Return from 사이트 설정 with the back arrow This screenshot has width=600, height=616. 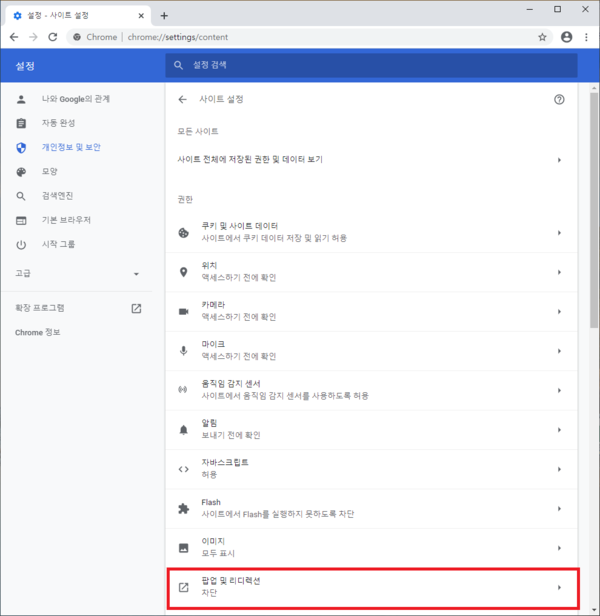(x=182, y=99)
